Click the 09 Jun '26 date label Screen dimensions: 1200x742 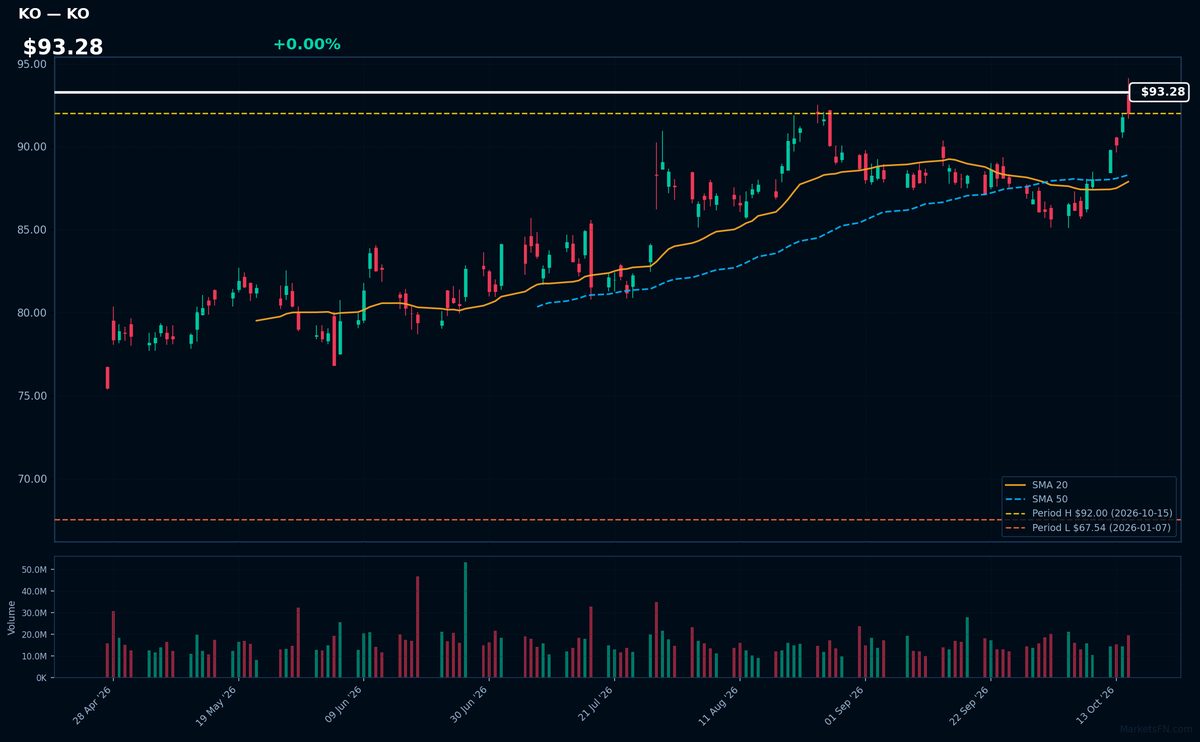pos(343,706)
